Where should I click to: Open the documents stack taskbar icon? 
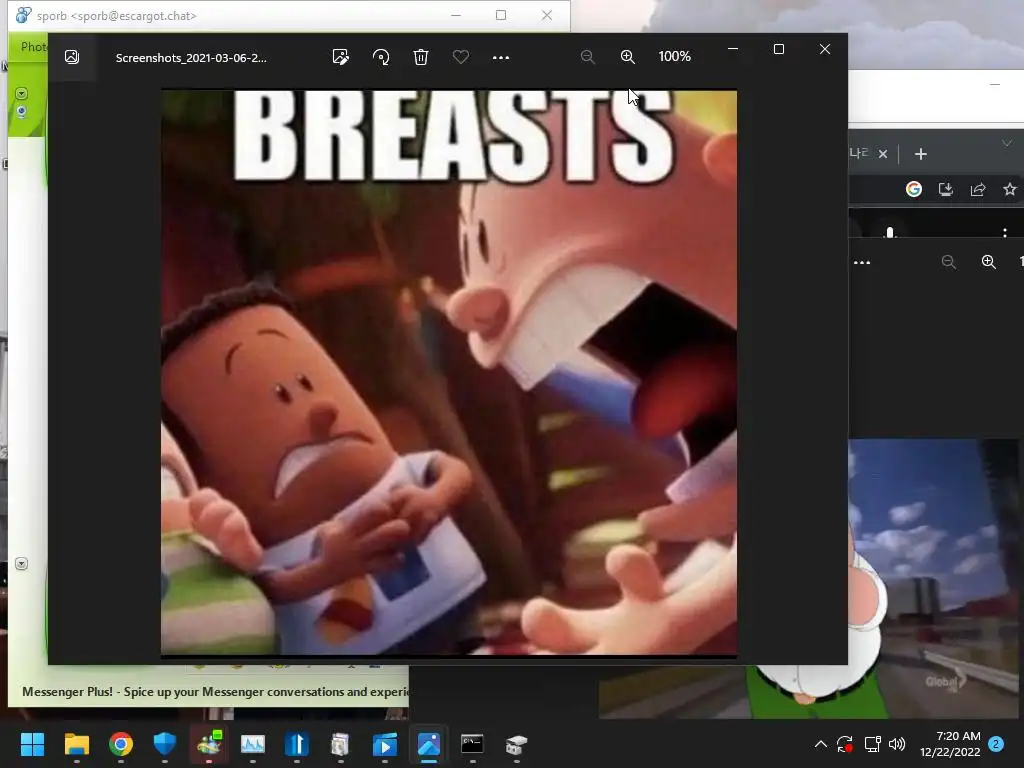pos(340,744)
